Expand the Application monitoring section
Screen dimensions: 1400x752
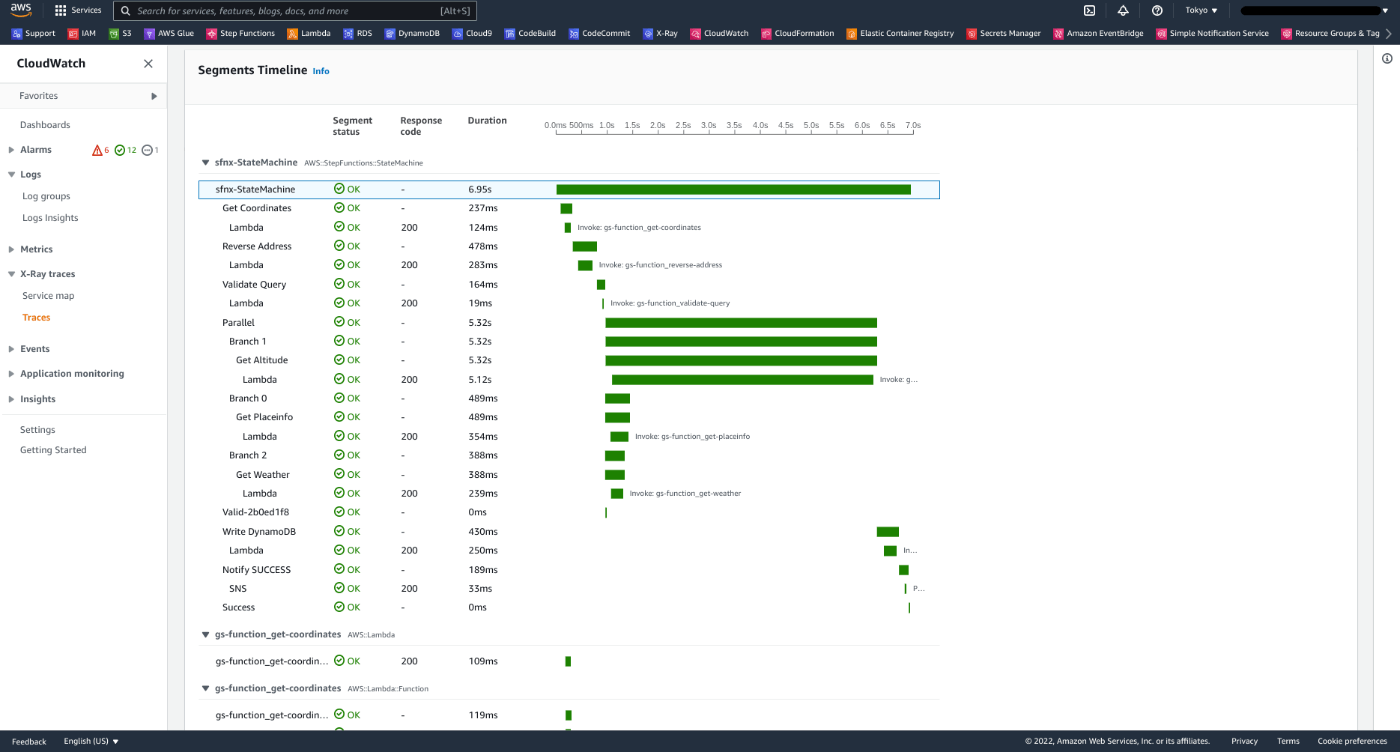[x=11, y=374]
